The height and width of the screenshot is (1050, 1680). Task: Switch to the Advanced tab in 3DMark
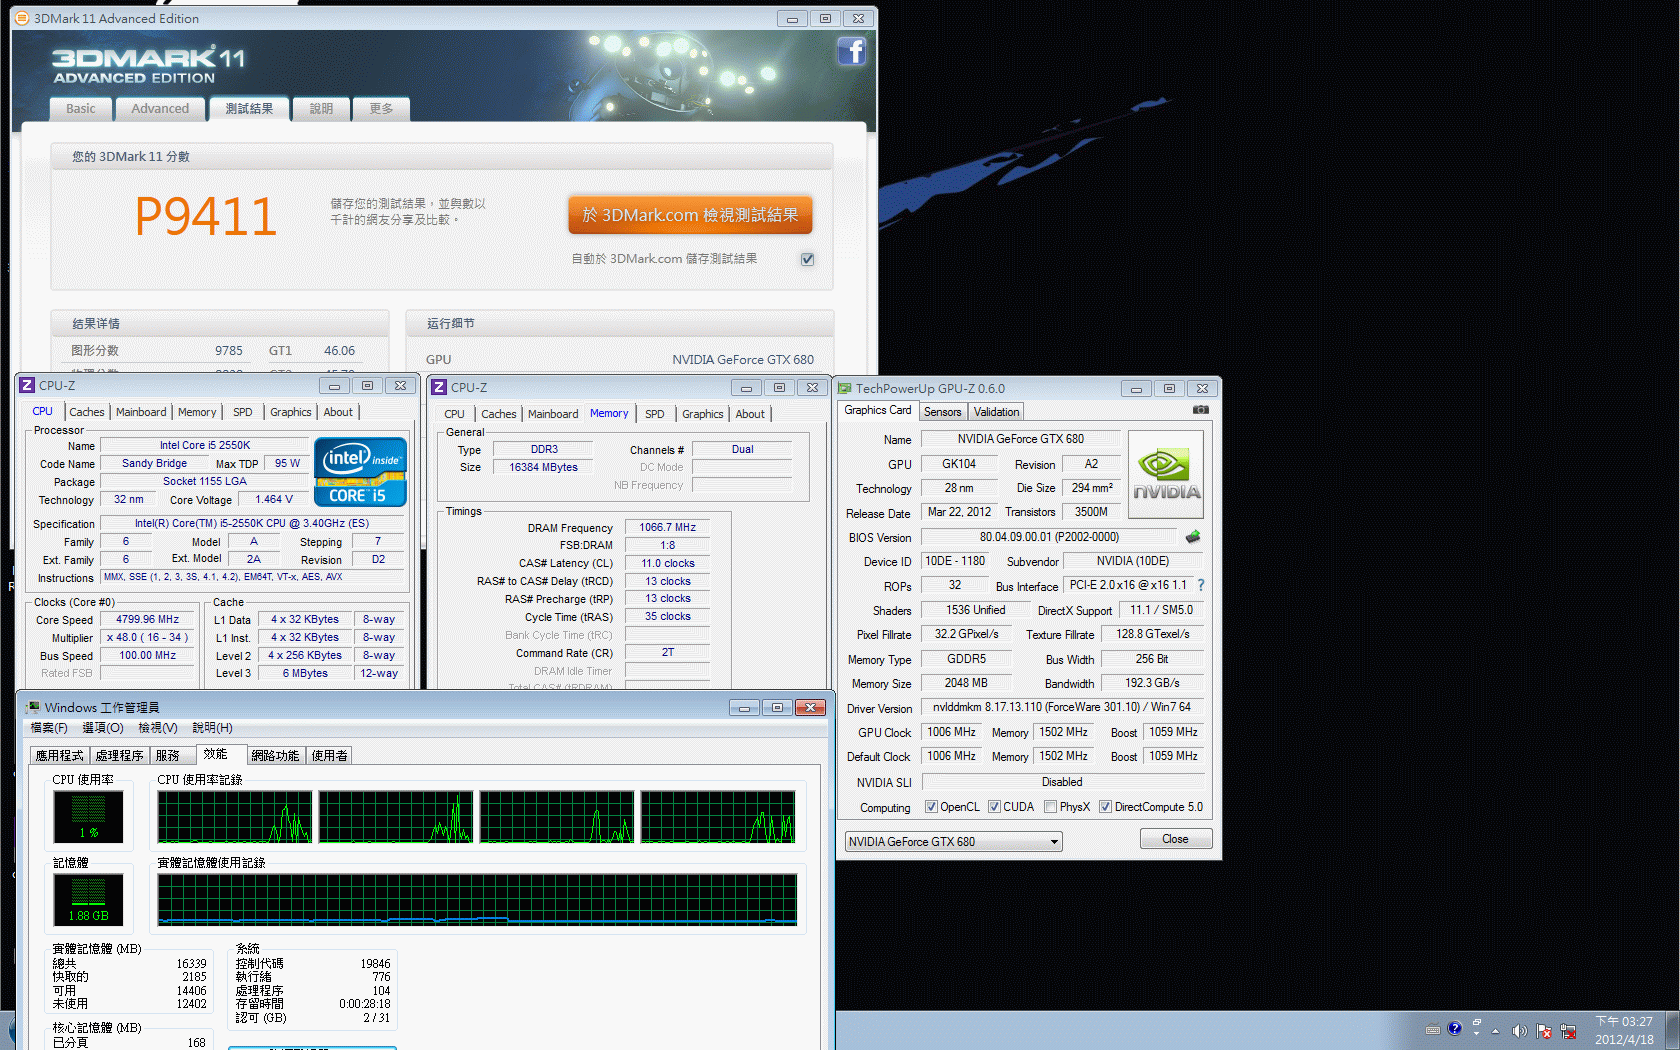160,109
